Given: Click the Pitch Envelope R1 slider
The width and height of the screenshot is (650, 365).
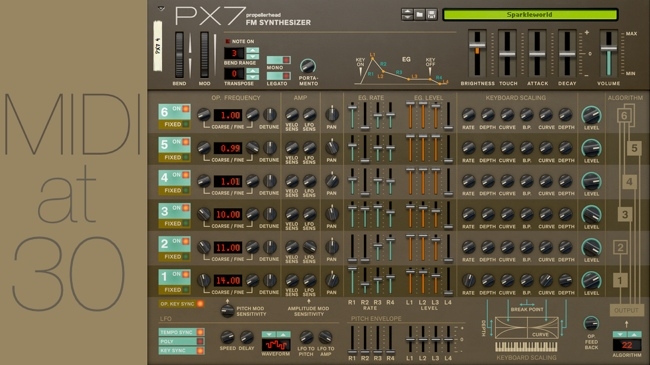Looking at the screenshot, I should point(352,340).
